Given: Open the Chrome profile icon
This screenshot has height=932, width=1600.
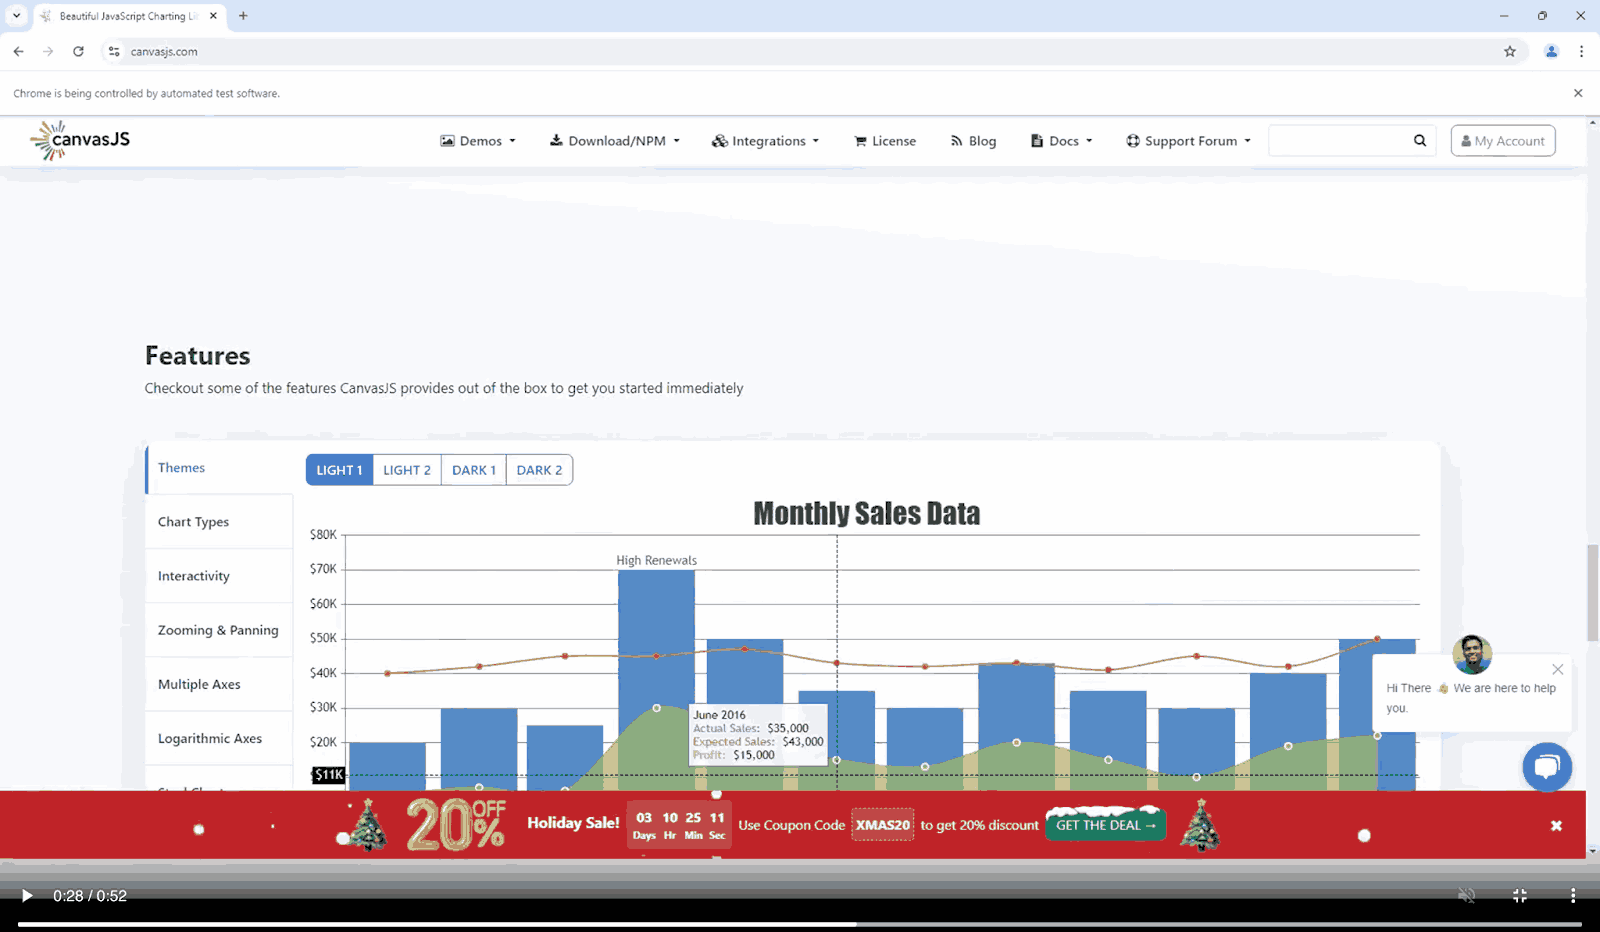Looking at the screenshot, I should click(1551, 52).
